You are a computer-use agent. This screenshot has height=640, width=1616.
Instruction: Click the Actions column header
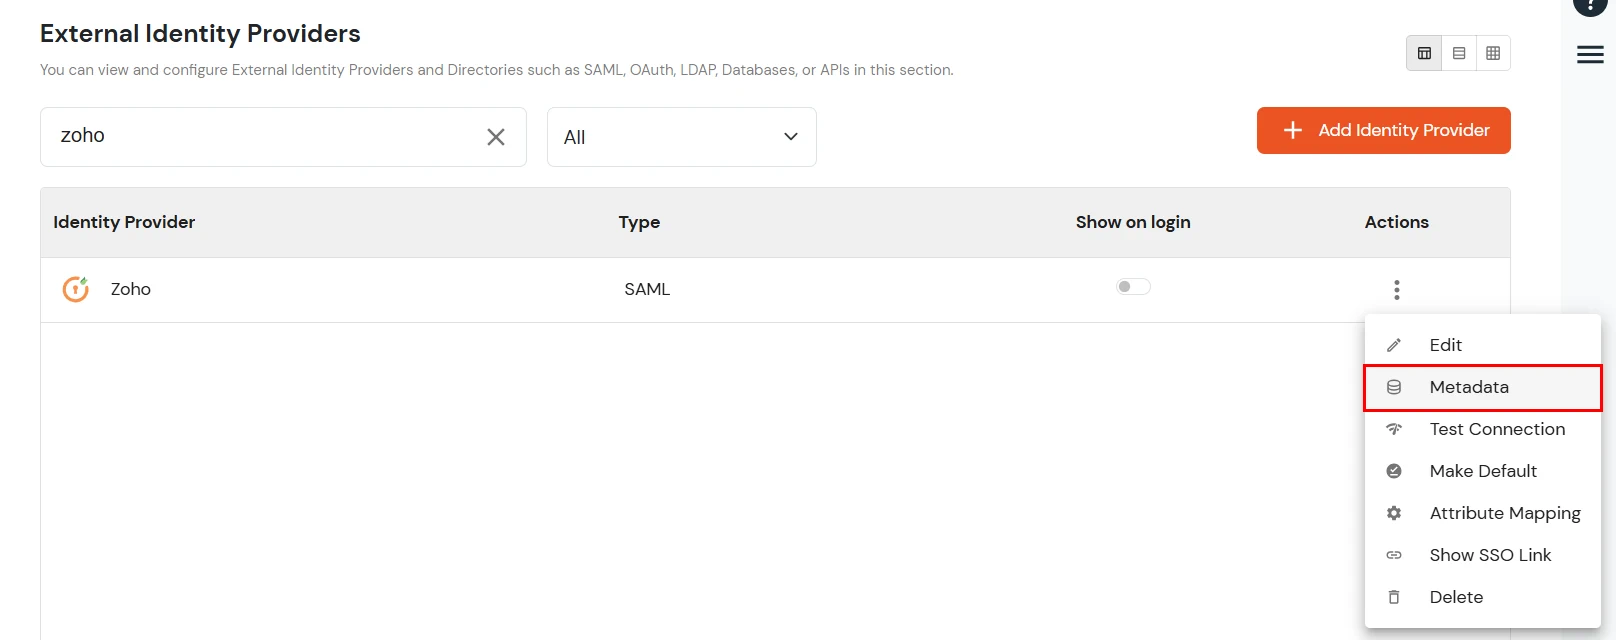(x=1396, y=222)
